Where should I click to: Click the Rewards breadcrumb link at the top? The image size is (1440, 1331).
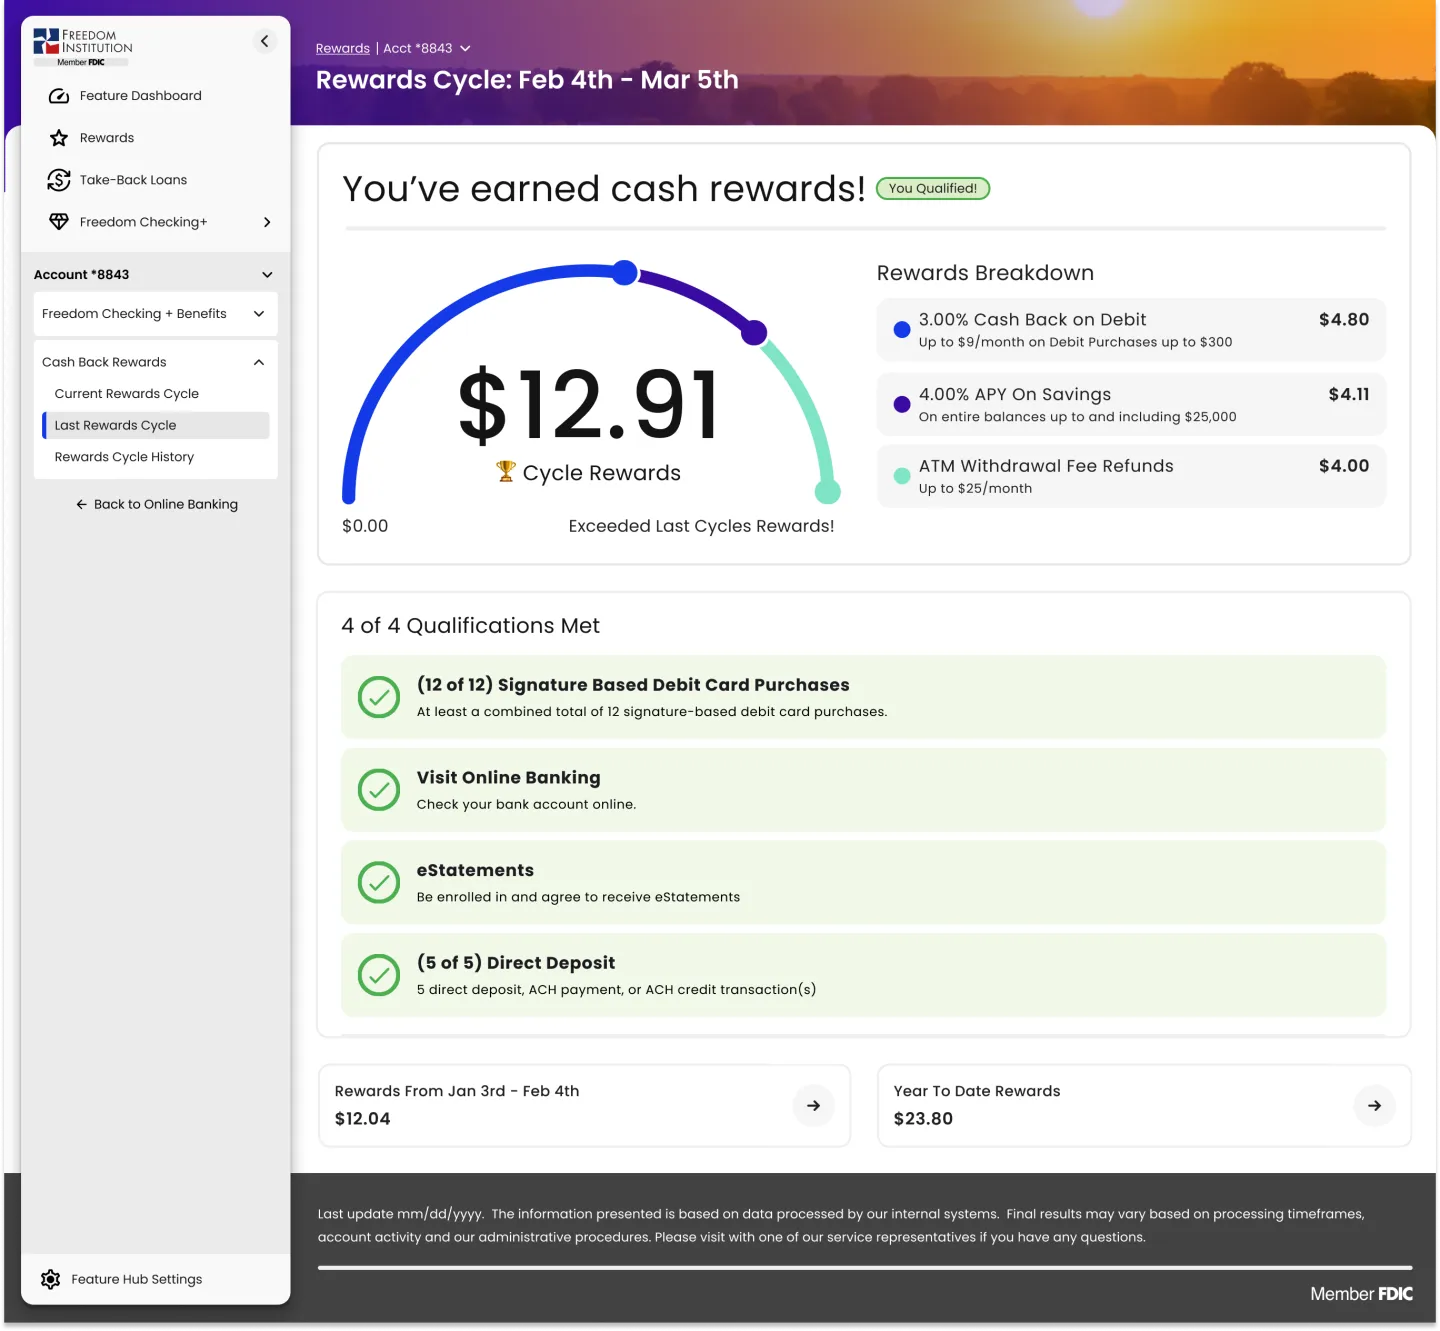point(342,47)
